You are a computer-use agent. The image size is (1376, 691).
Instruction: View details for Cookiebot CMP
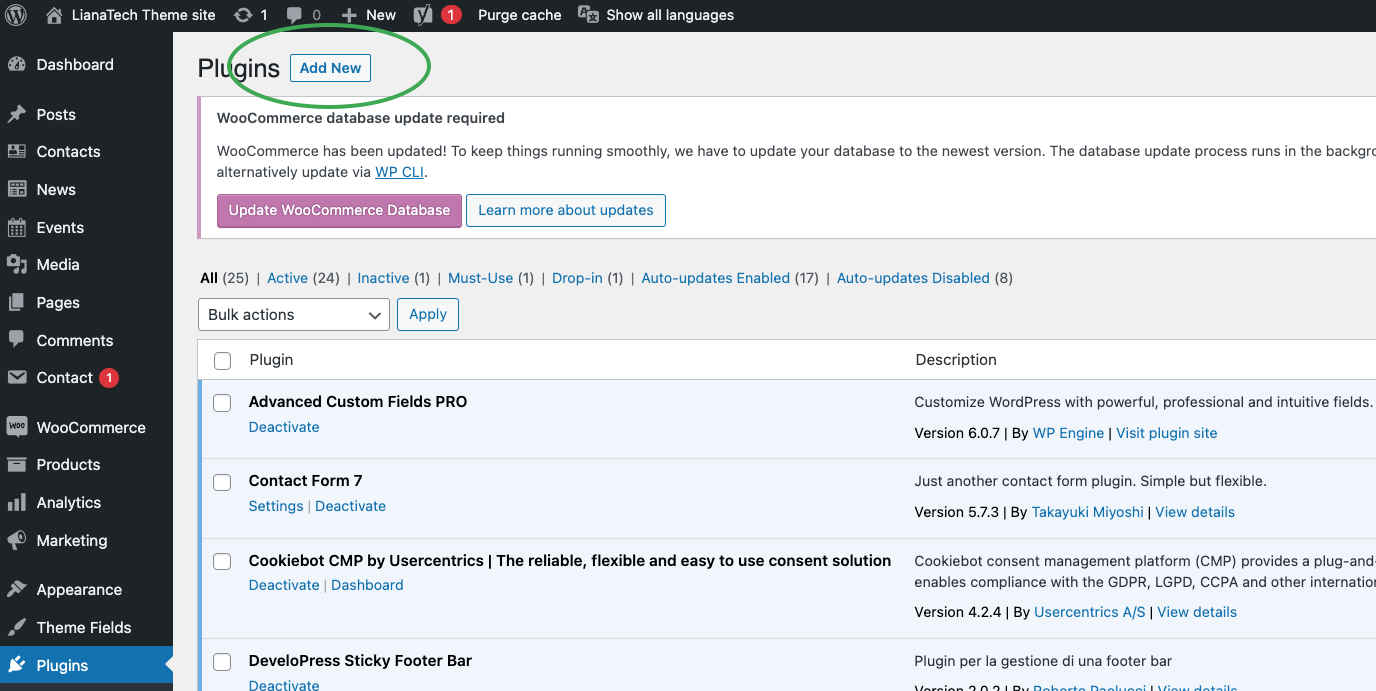click(1197, 612)
